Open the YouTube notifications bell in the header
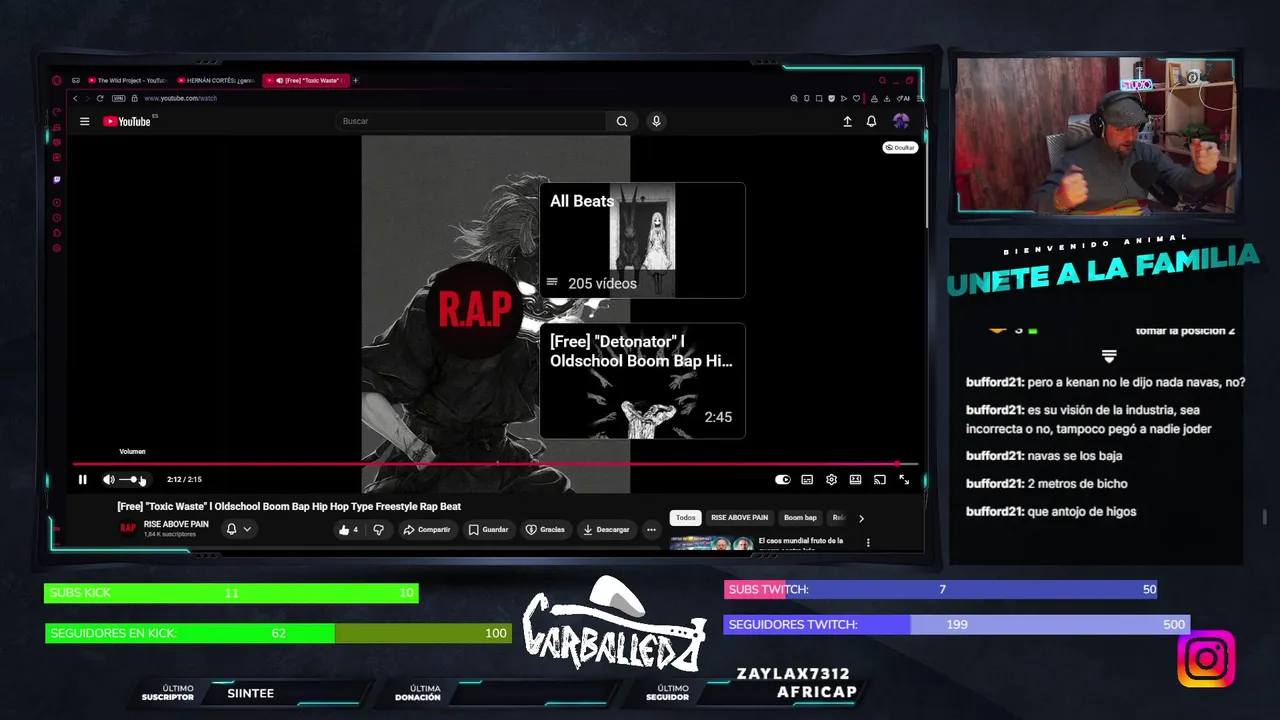The width and height of the screenshot is (1280, 720). click(x=871, y=121)
